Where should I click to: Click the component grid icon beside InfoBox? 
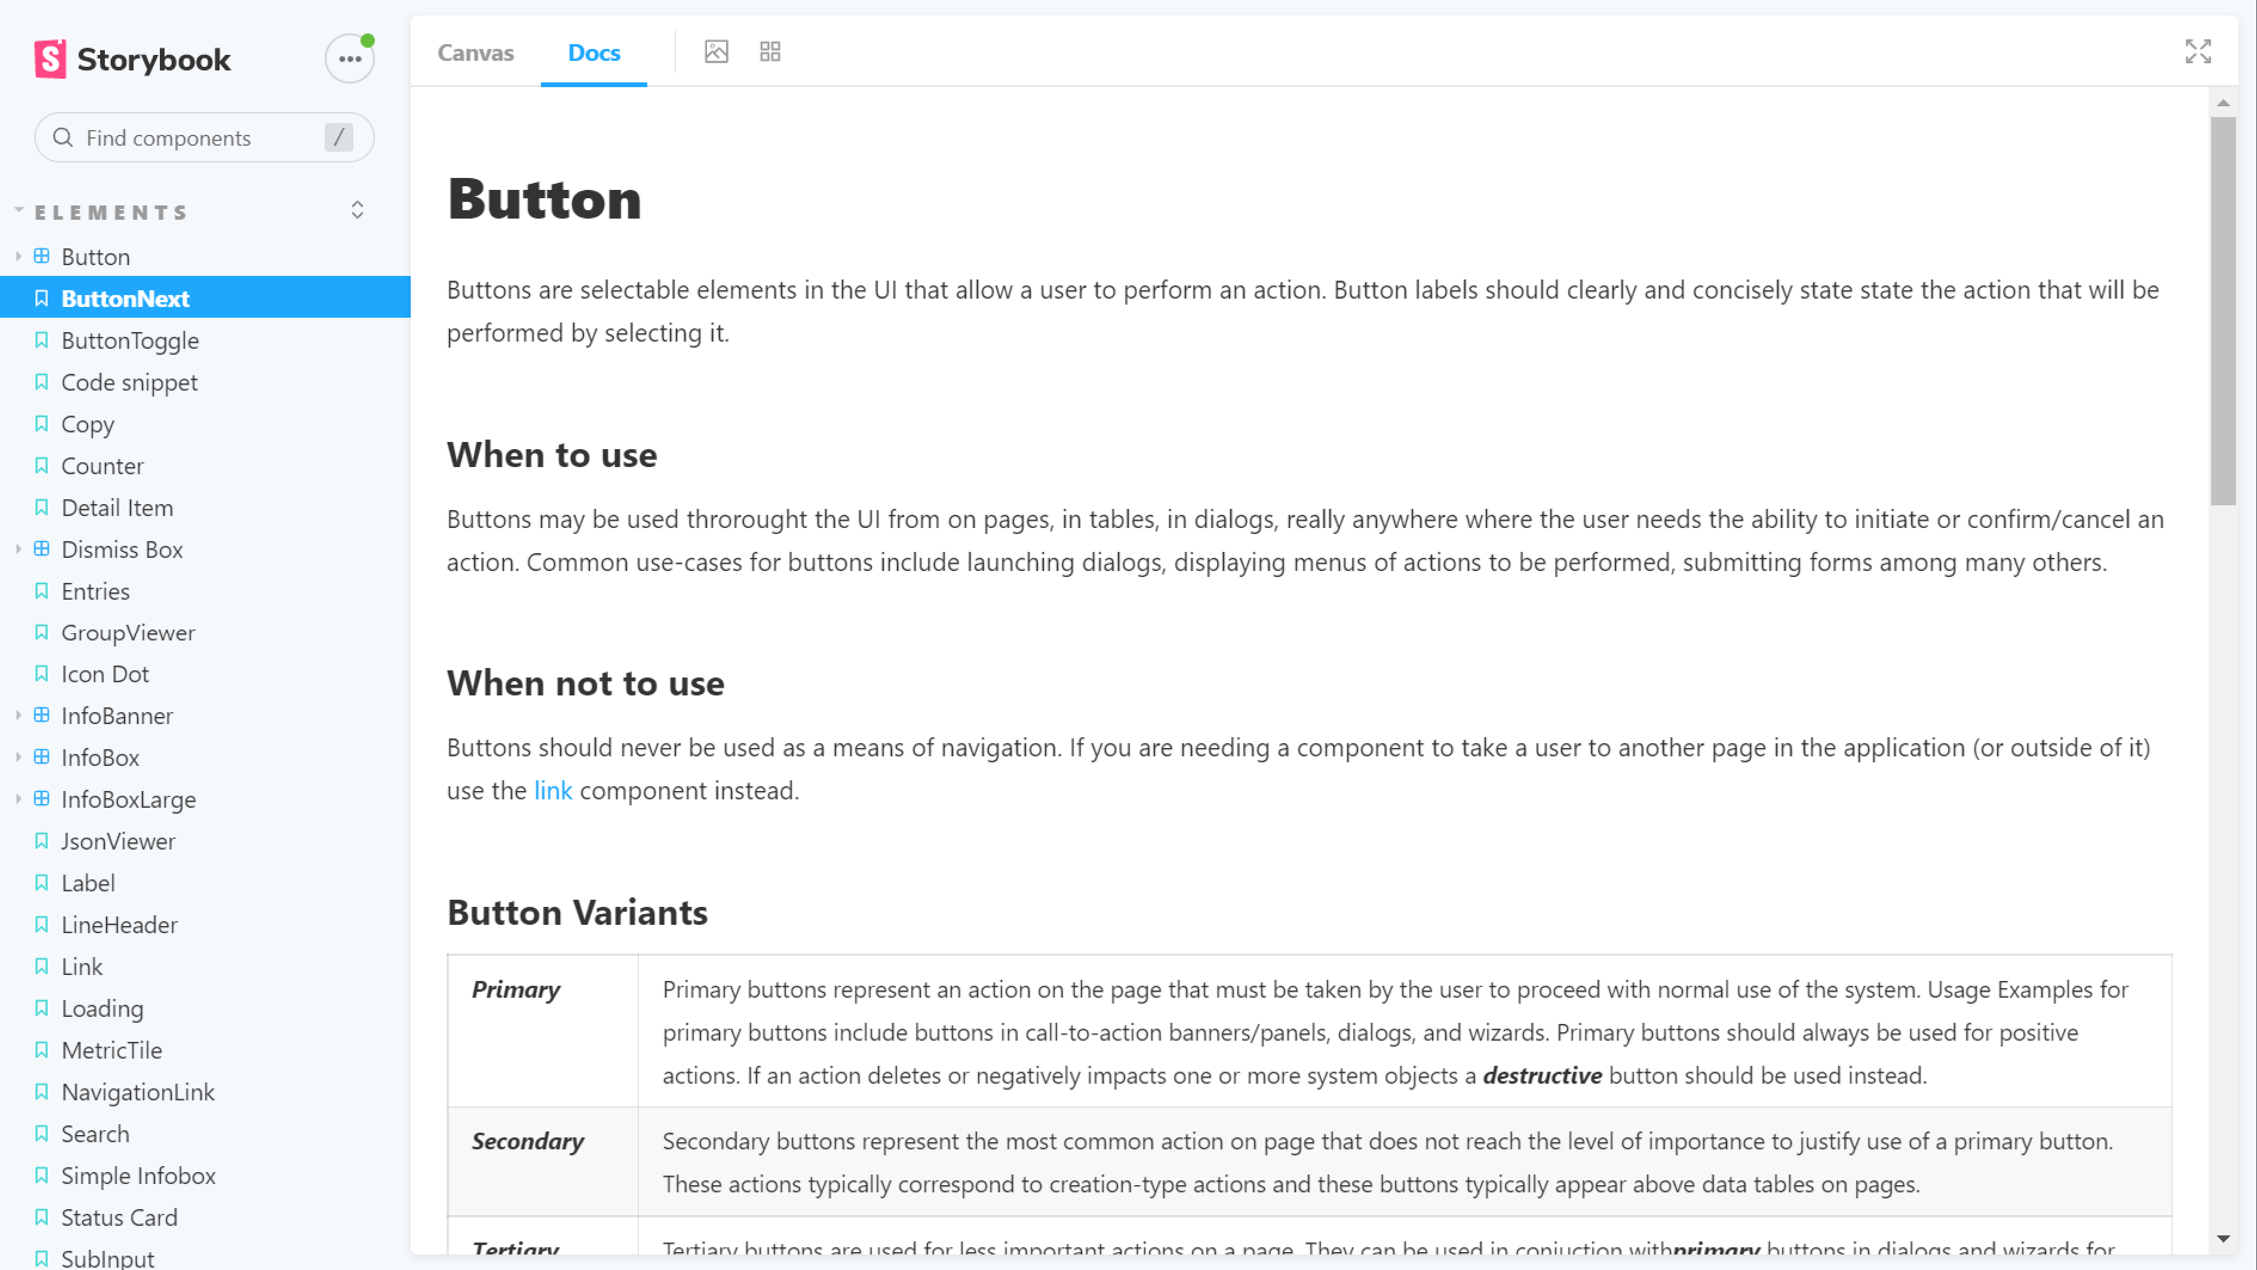click(40, 757)
